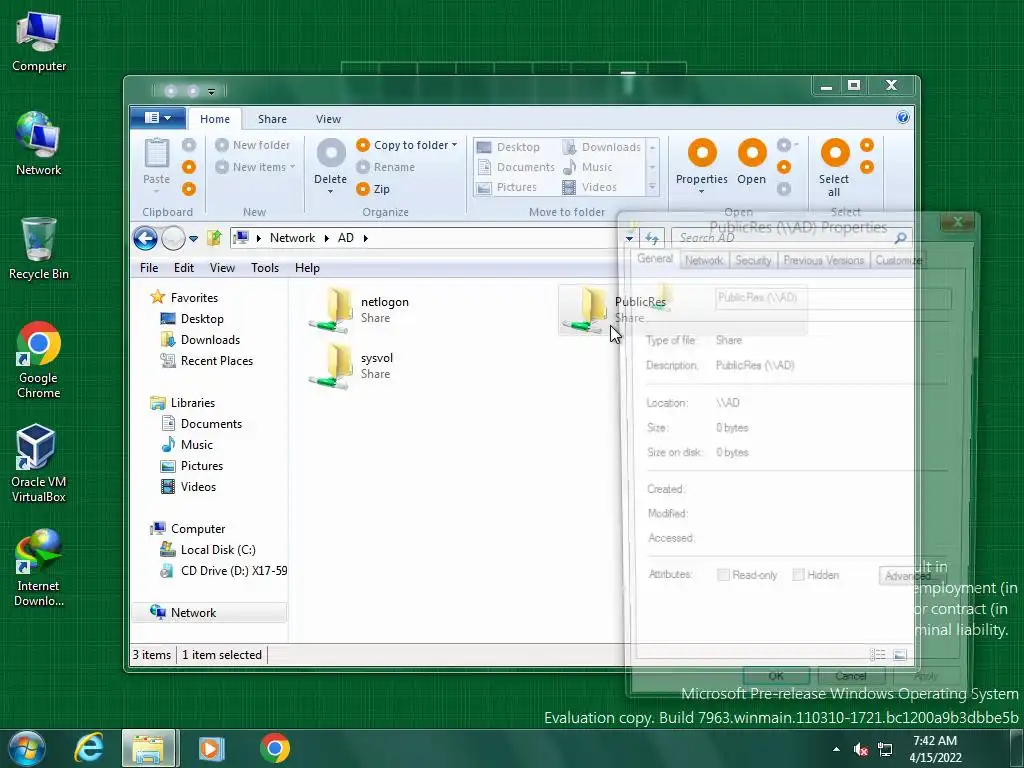Open the File menu button dropdown in ribbon
Viewport: 1024px width, 768px height.
click(x=157, y=118)
